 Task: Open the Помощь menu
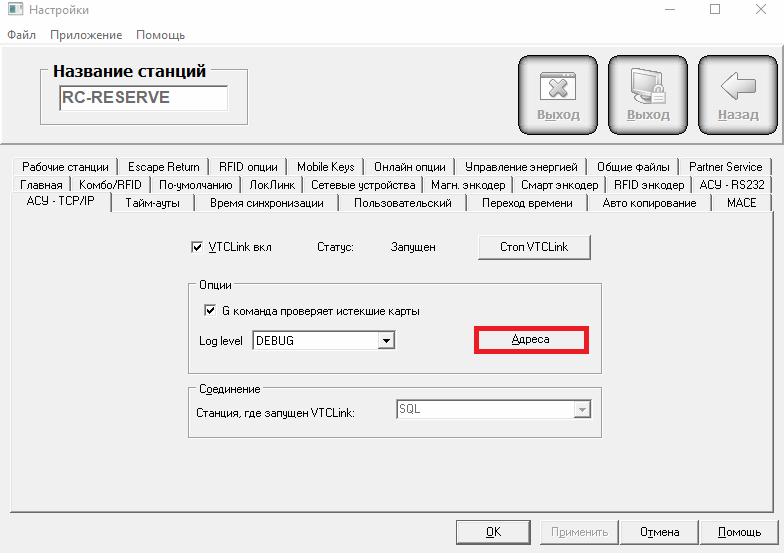pyautogui.click(x=160, y=35)
